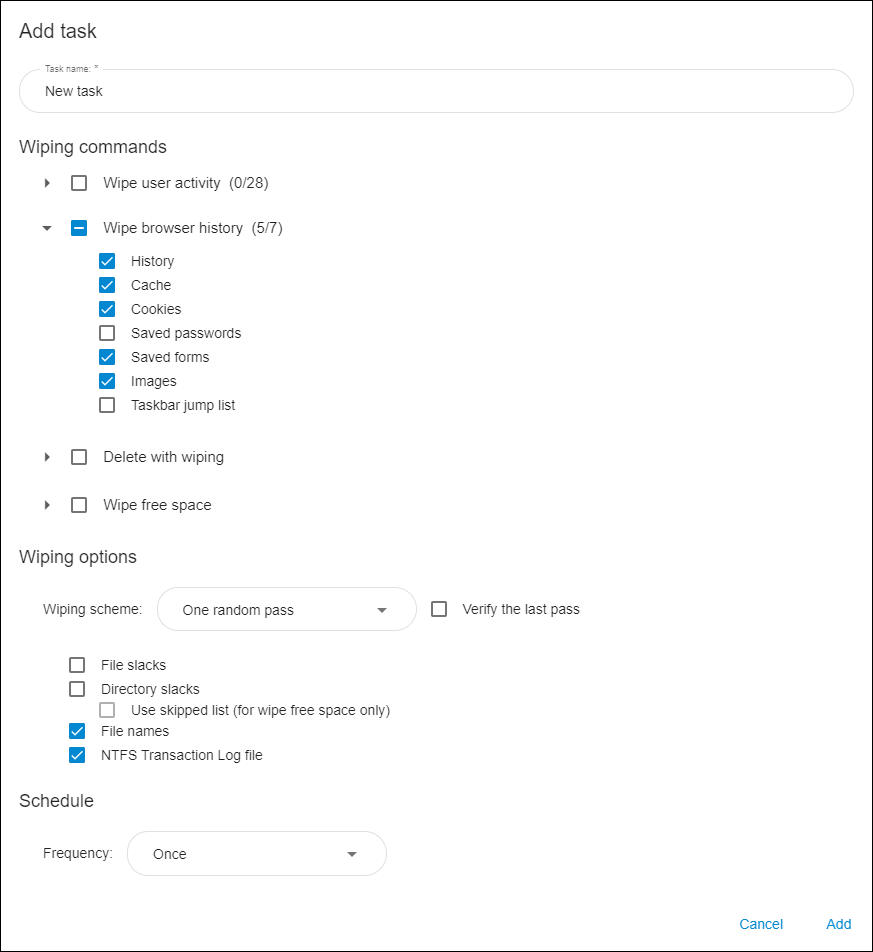This screenshot has width=873, height=952.
Task: Check Verify the last pass
Action: pyautogui.click(x=439, y=609)
